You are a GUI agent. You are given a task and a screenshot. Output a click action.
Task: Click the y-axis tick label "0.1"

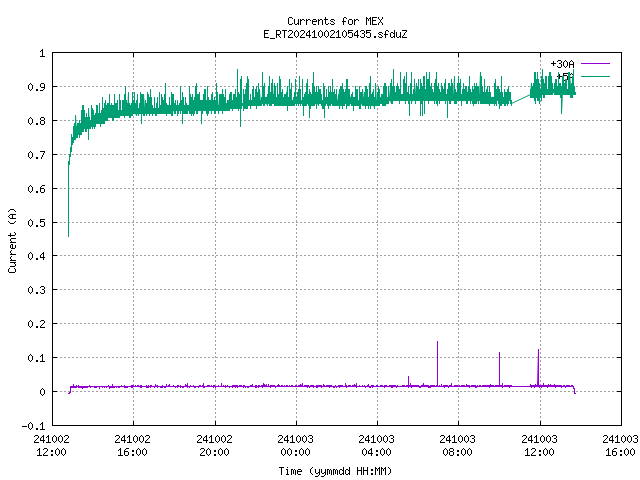36,358
